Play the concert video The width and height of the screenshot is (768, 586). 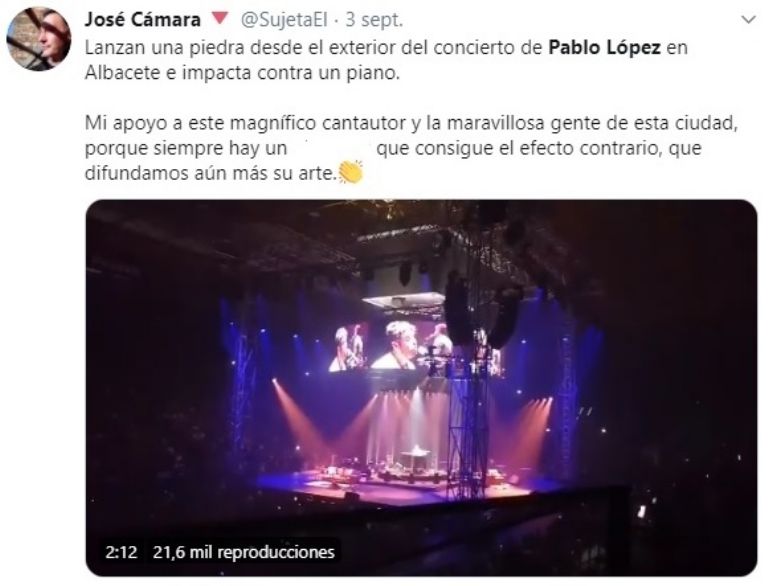click(x=421, y=388)
